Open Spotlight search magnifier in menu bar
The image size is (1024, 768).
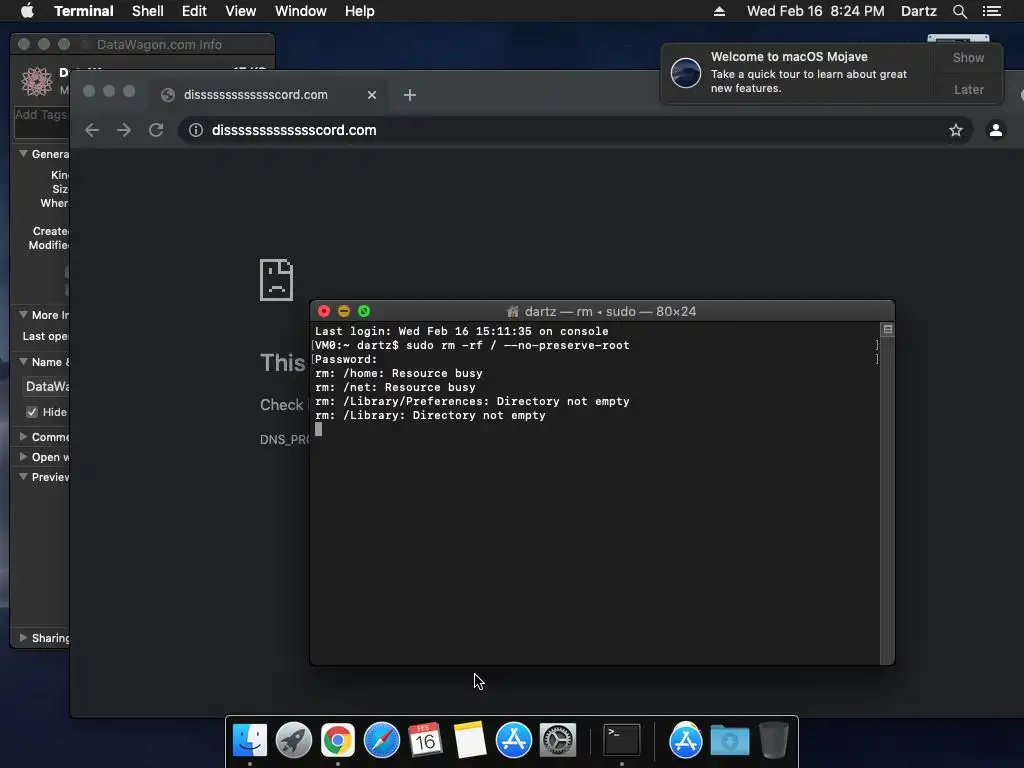pos(959,11)
